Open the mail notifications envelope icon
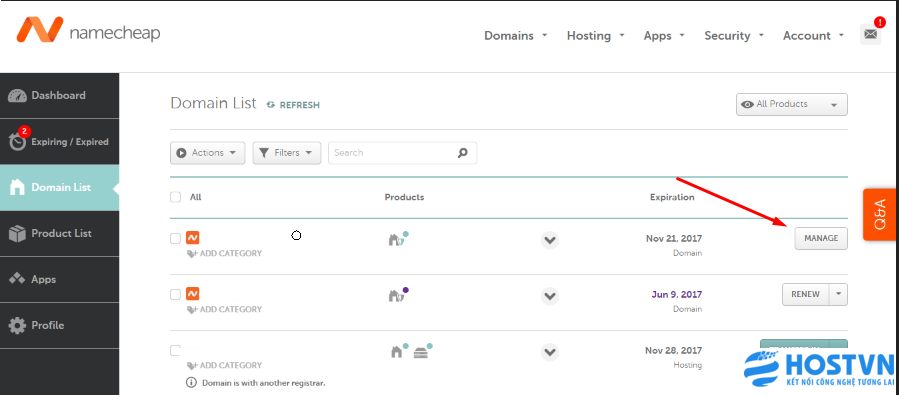899x395 pixels. pyautogui.click(x=870, y=34)
